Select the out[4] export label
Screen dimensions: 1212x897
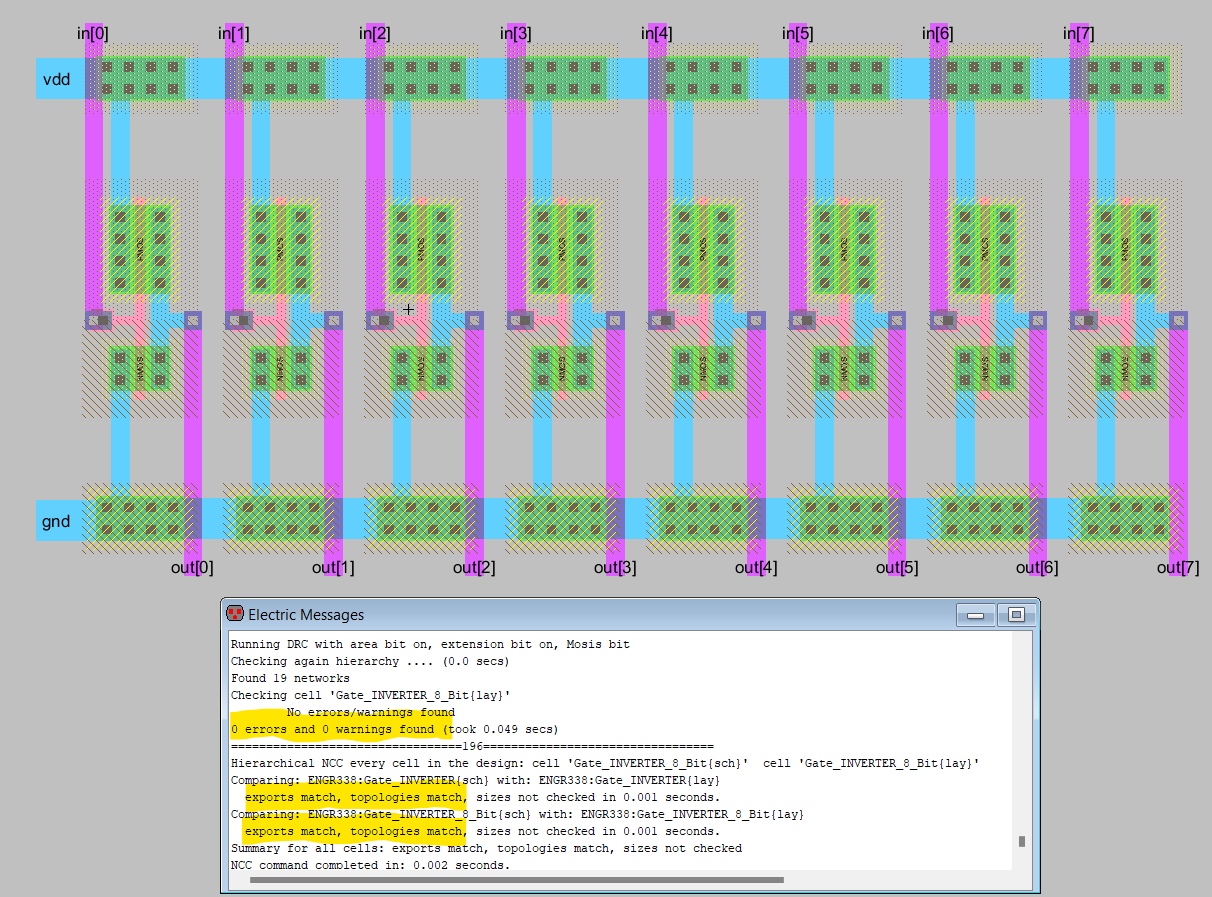coord(755,568)
